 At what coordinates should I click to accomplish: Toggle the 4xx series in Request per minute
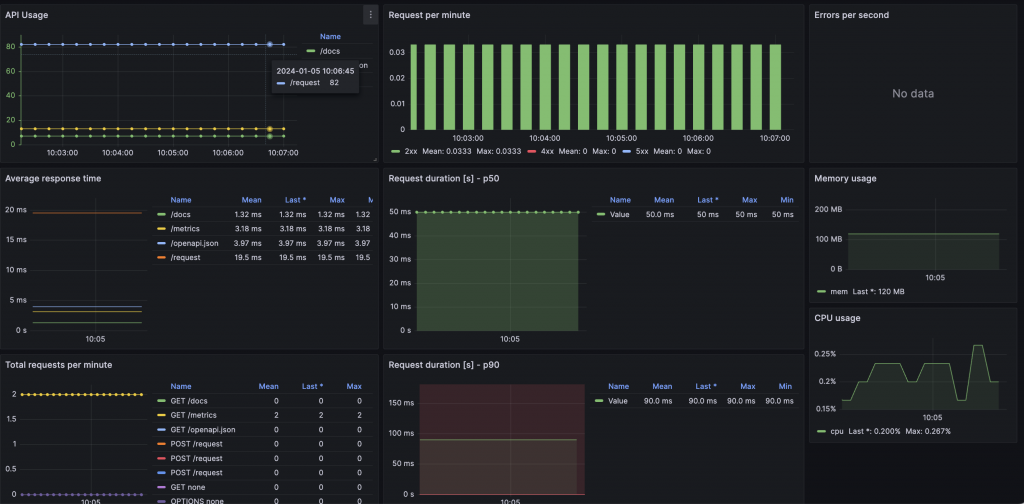(547, 151)
